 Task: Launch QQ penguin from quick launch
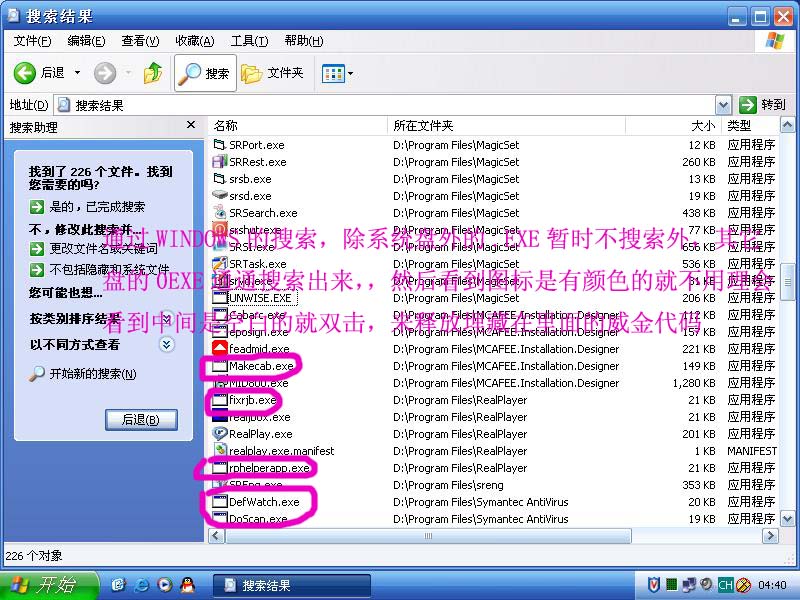point(188,585)
